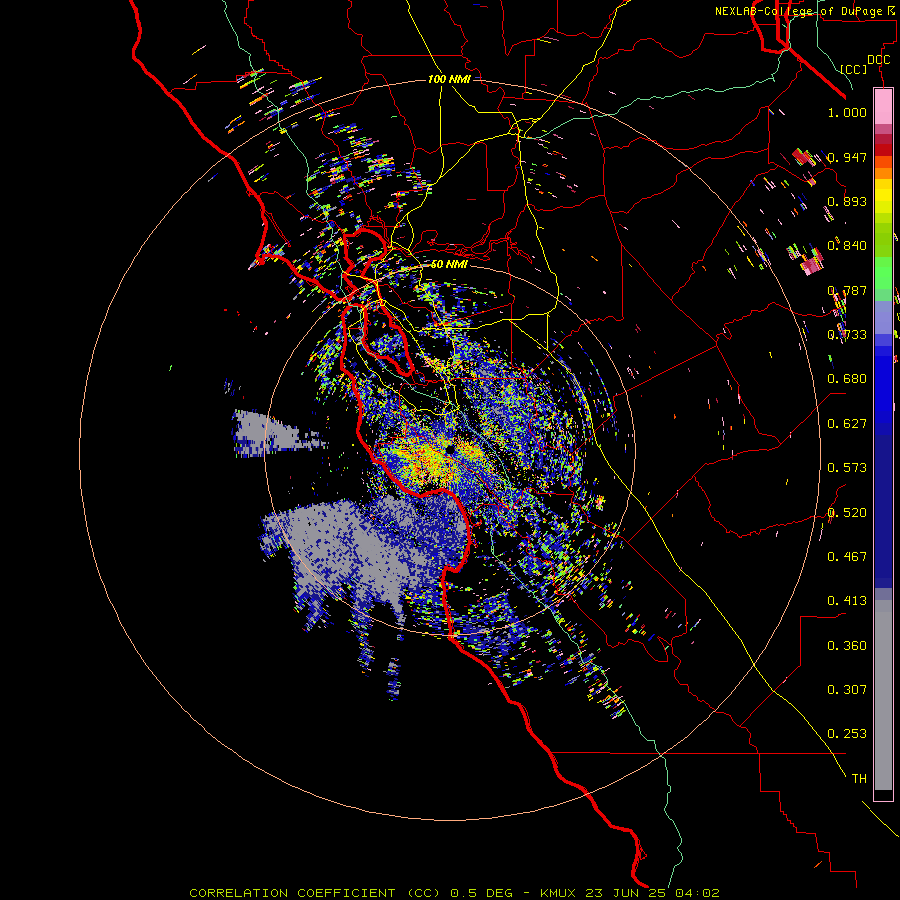The width and height of the screenshot is (900, 900).
Task: Select the 0.947 legend value
Action: point(847,157)
